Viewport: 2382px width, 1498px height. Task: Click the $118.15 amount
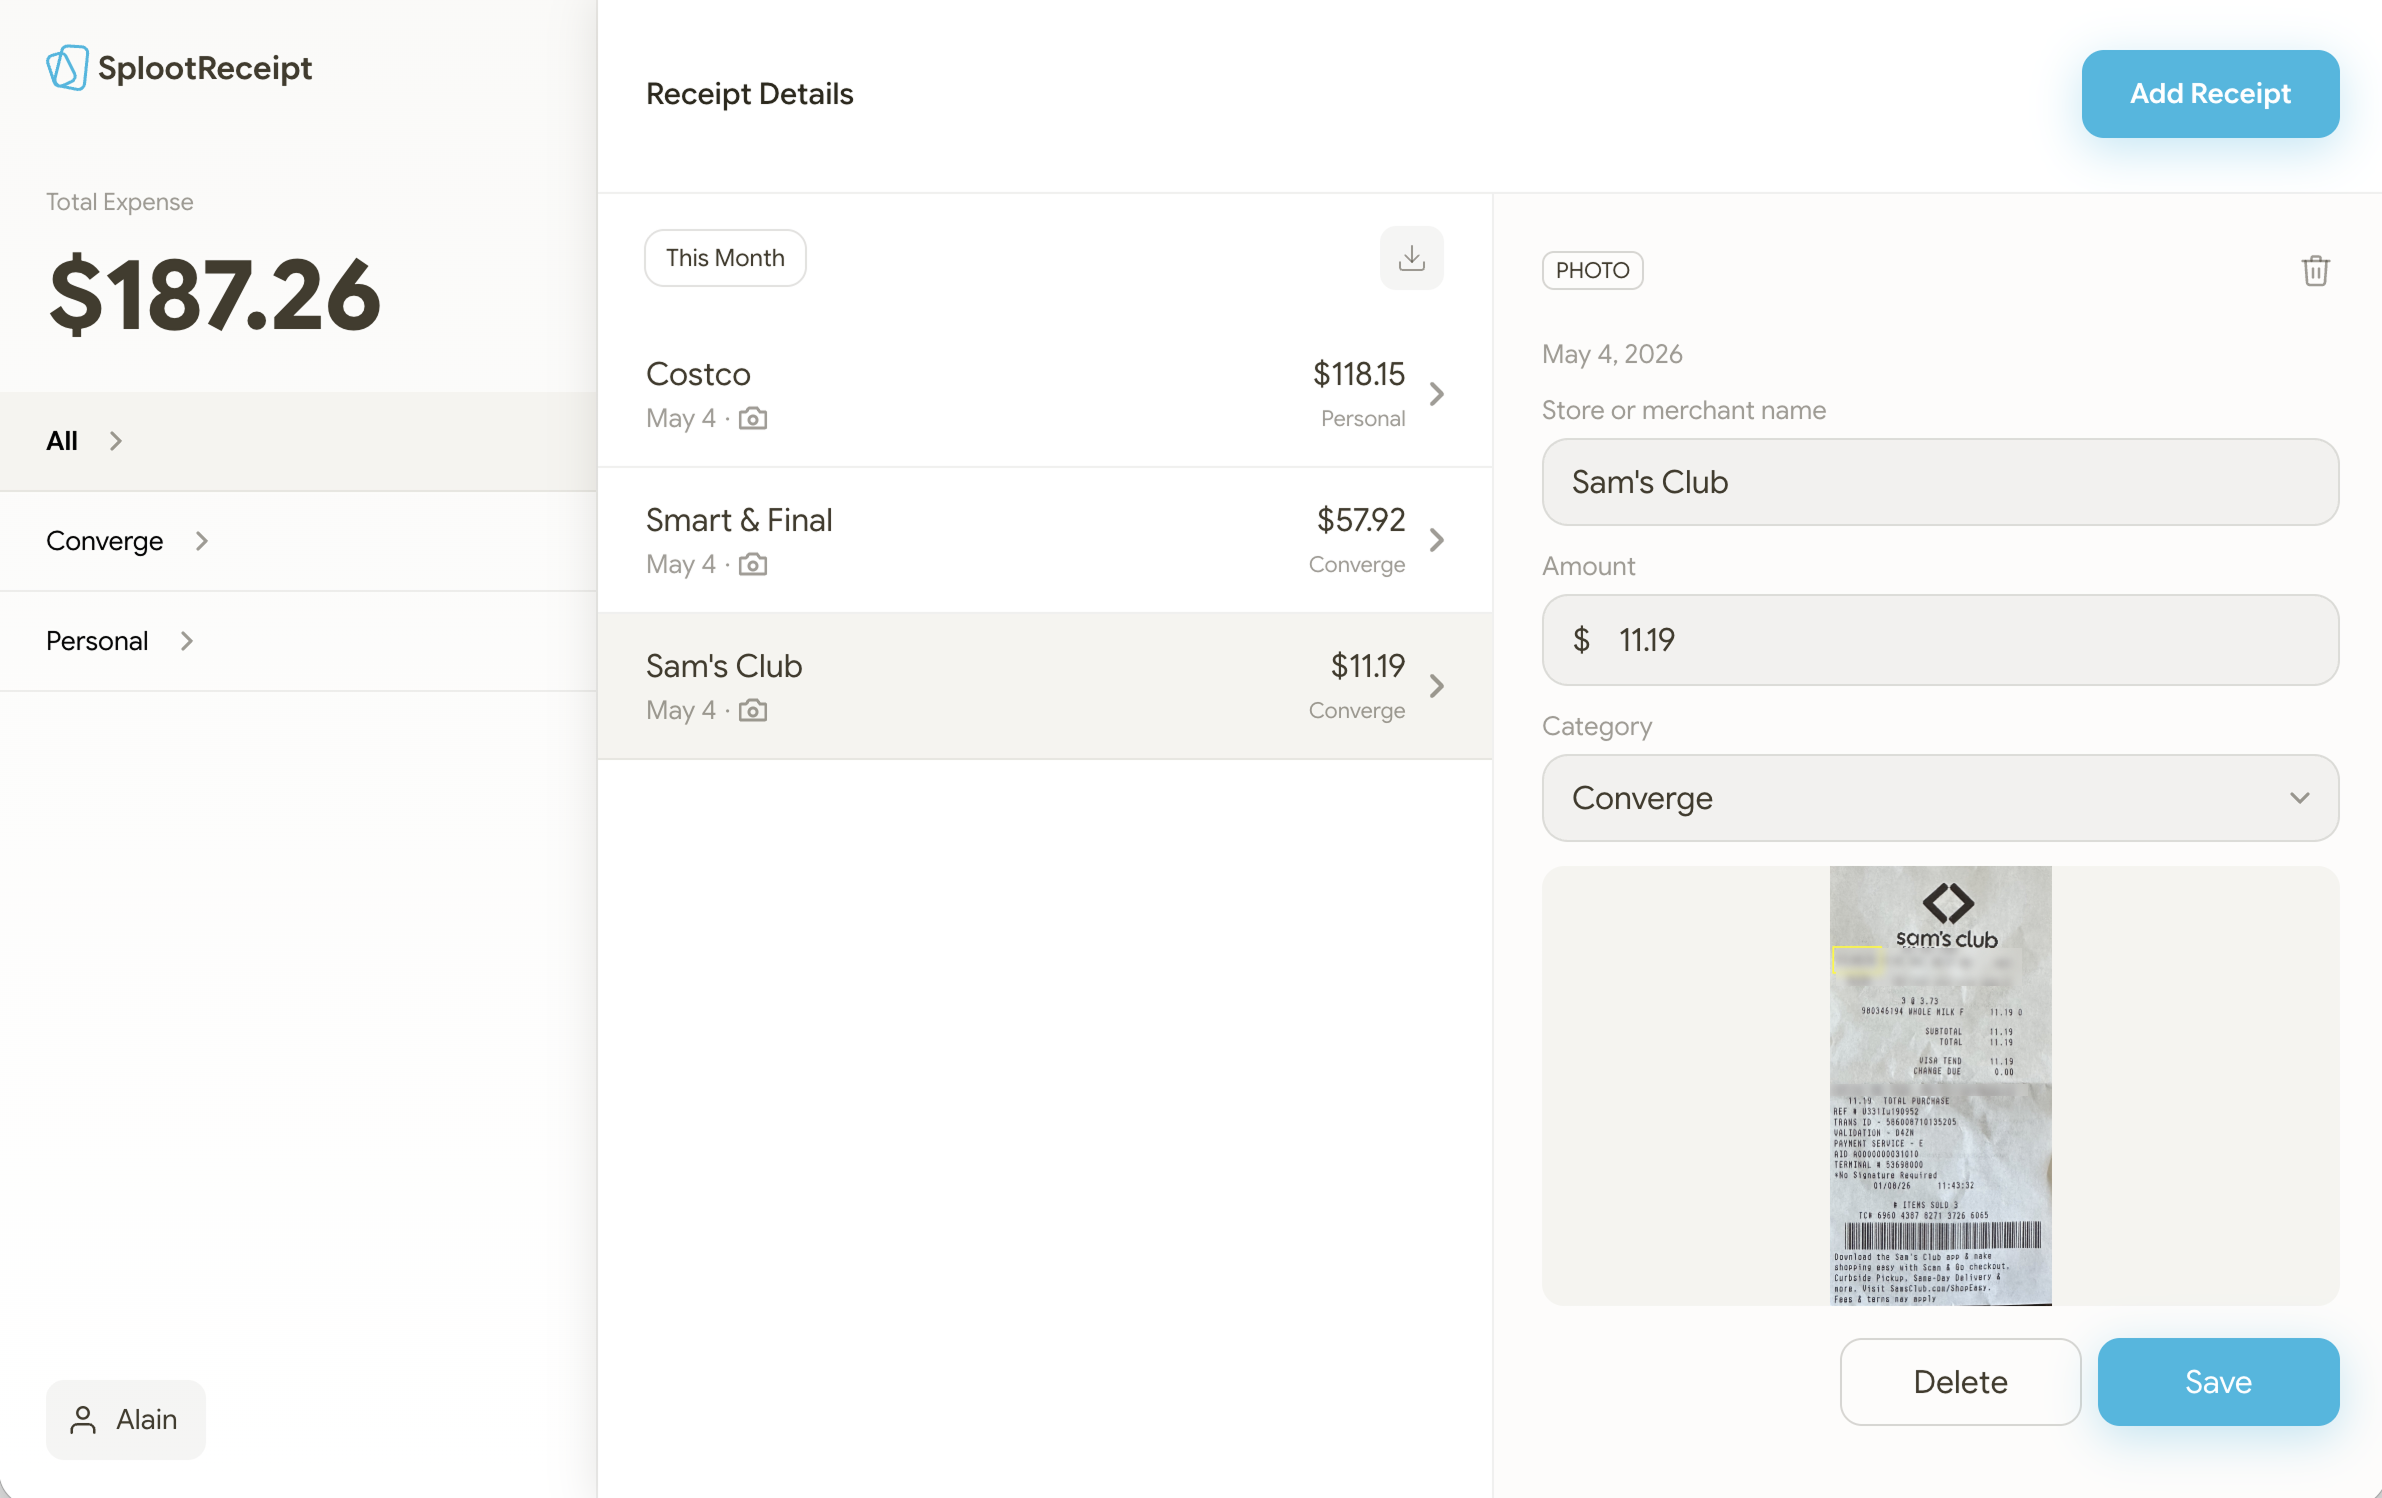pos(1359,374)
